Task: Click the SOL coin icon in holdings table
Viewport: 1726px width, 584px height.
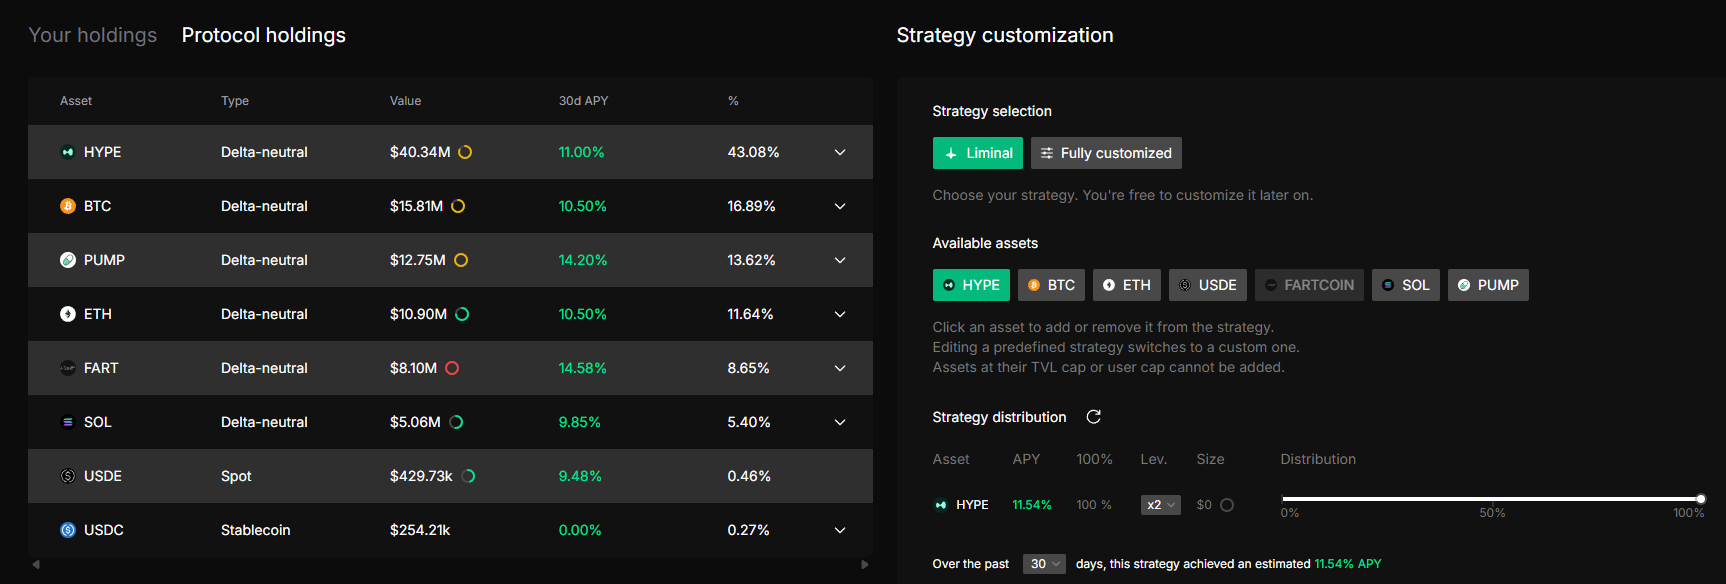Action: tap(68, 422)
